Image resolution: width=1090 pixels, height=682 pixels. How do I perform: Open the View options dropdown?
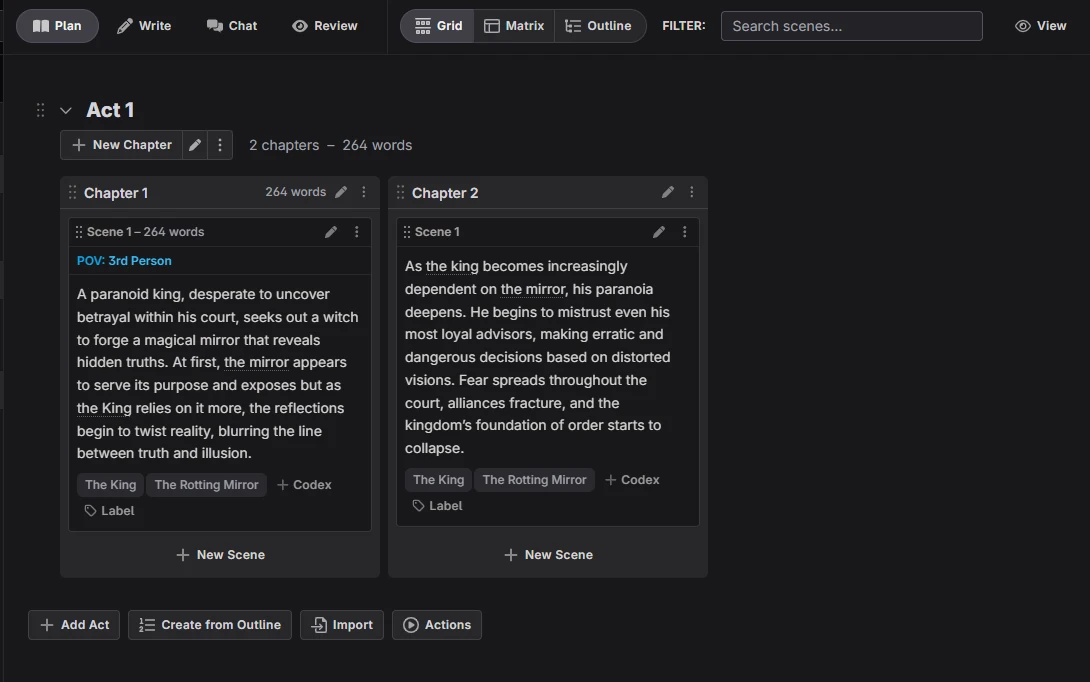(1040, 26)
